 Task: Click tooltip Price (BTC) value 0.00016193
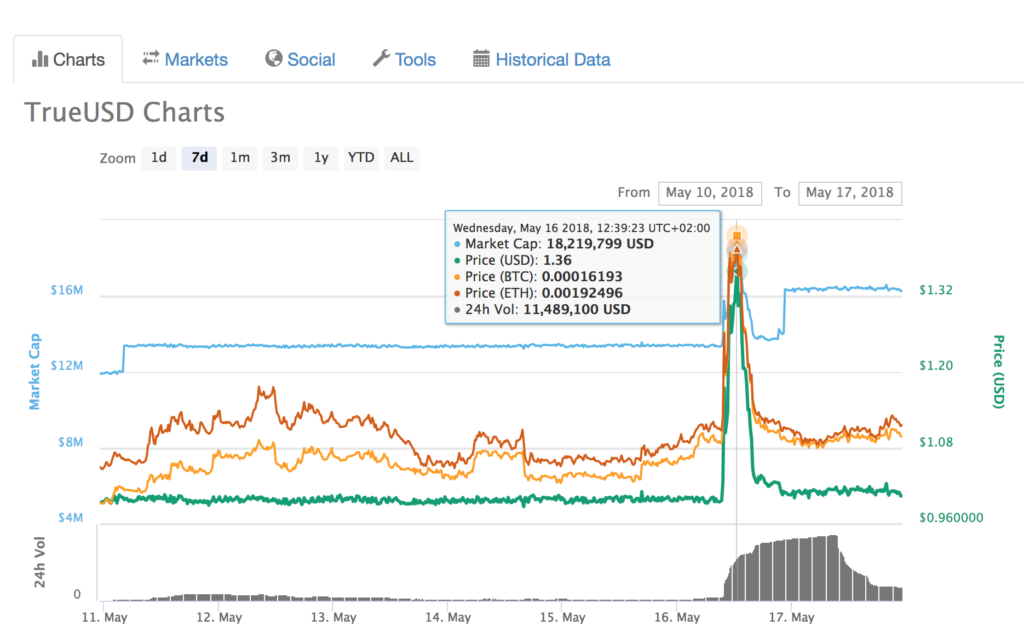(582, 276)
